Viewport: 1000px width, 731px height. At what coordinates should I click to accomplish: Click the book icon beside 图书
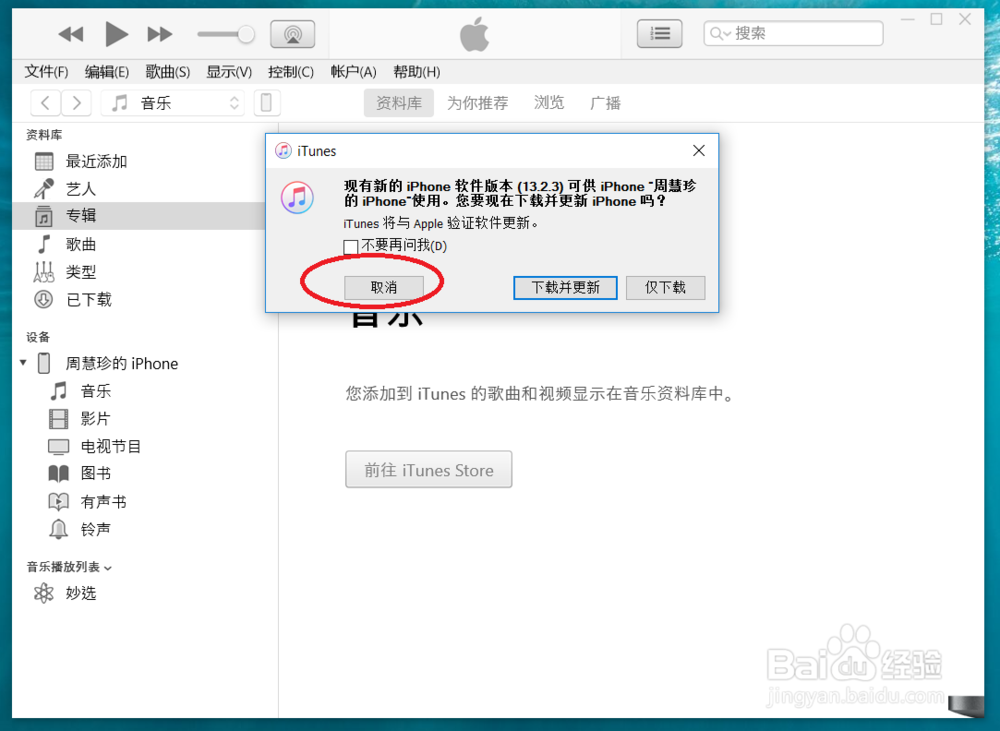coord(59,473)
